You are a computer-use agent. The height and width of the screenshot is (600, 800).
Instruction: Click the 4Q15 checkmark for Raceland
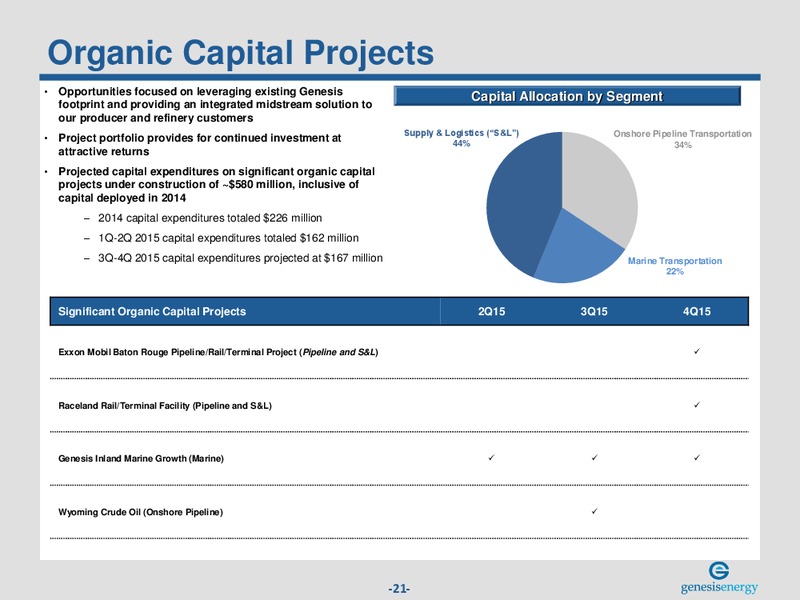697,405
